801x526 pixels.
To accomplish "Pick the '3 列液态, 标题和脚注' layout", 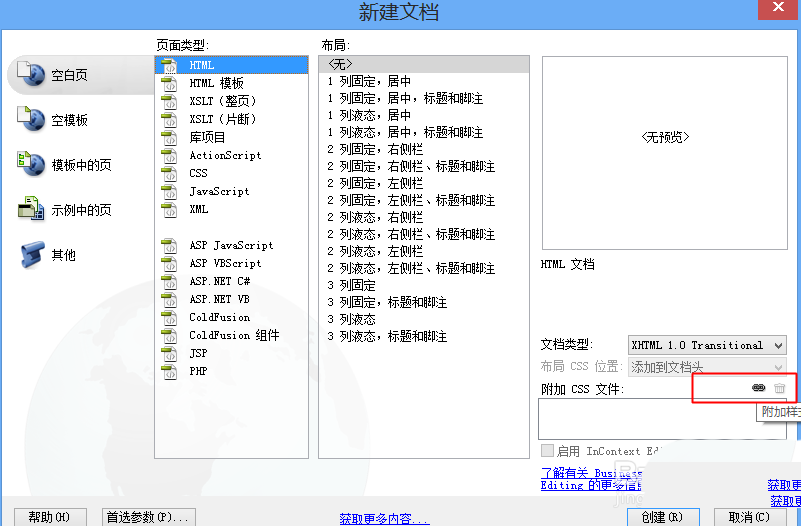I will tap(387, 336).
